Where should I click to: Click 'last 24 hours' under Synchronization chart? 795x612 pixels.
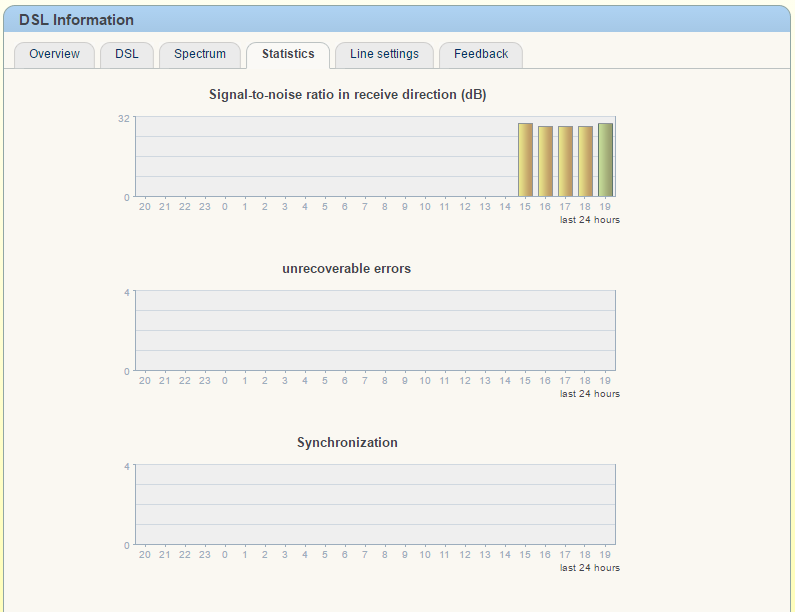pyautogui.click(x=589, y=568)
